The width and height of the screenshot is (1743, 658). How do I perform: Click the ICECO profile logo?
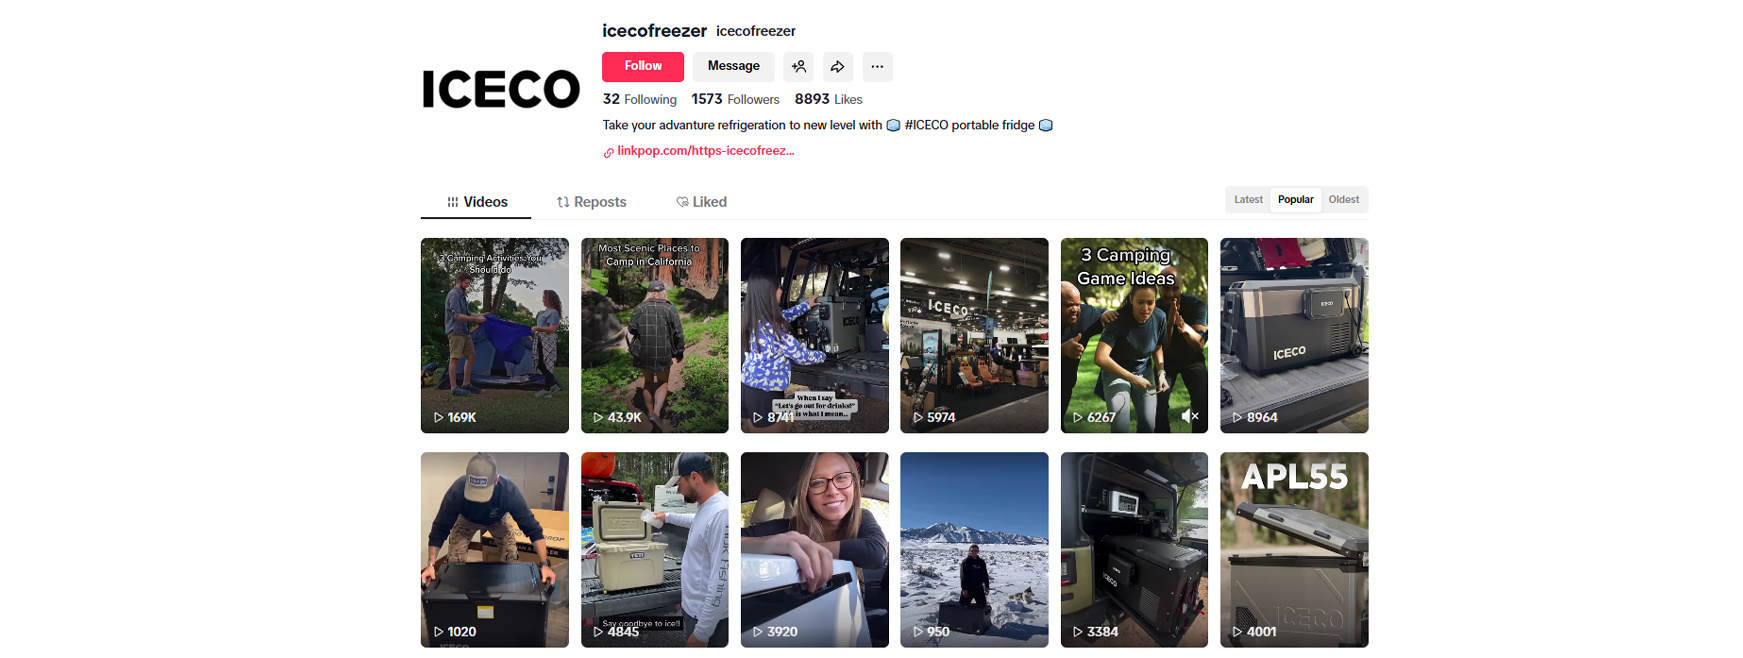pyautogui.click(x=501, y=89)
